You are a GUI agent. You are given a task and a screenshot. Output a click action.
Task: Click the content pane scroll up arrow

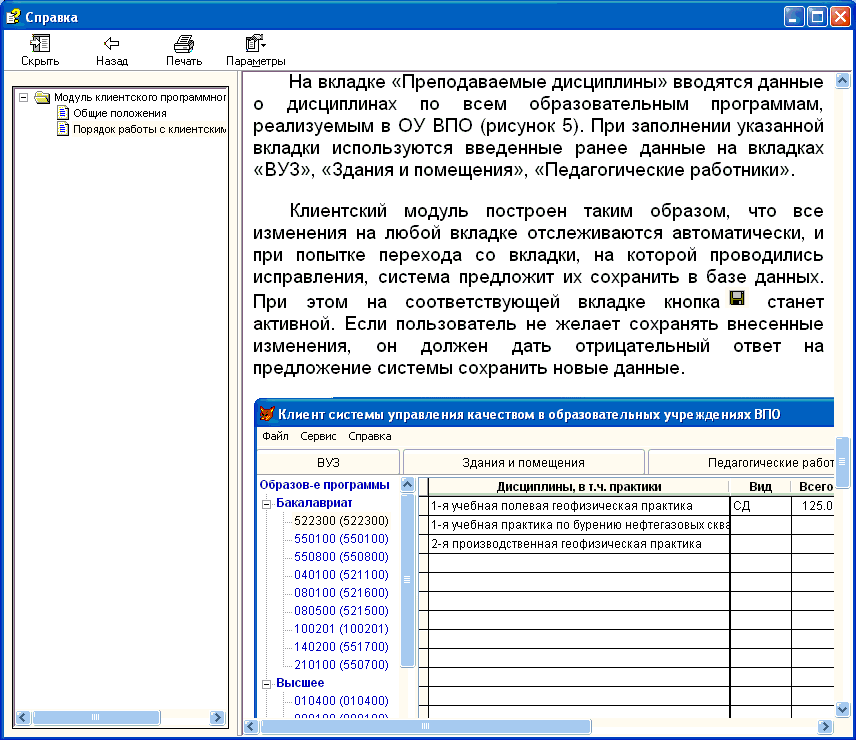point(842,81)
